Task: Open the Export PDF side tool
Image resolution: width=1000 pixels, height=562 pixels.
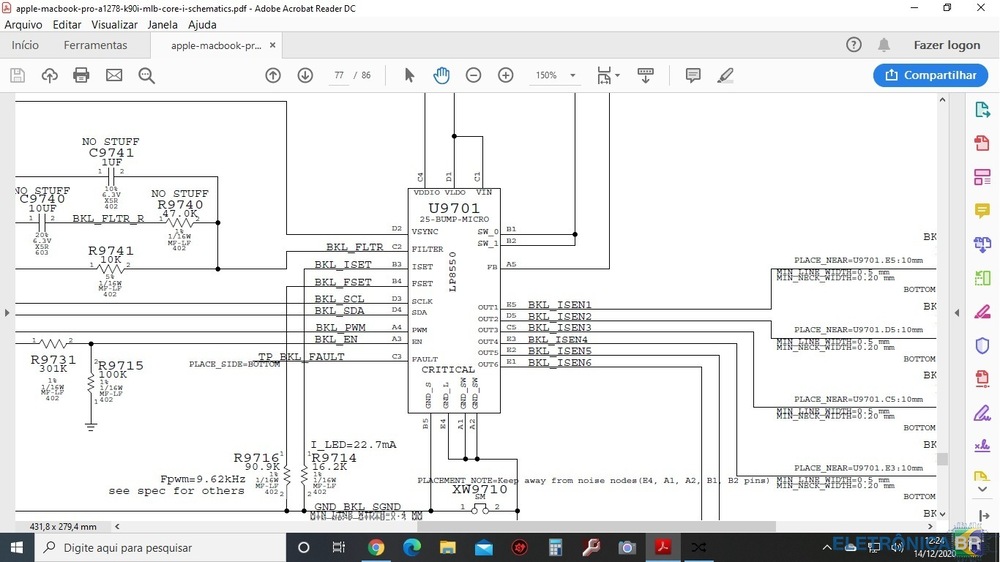Action: tap(982, 110)
